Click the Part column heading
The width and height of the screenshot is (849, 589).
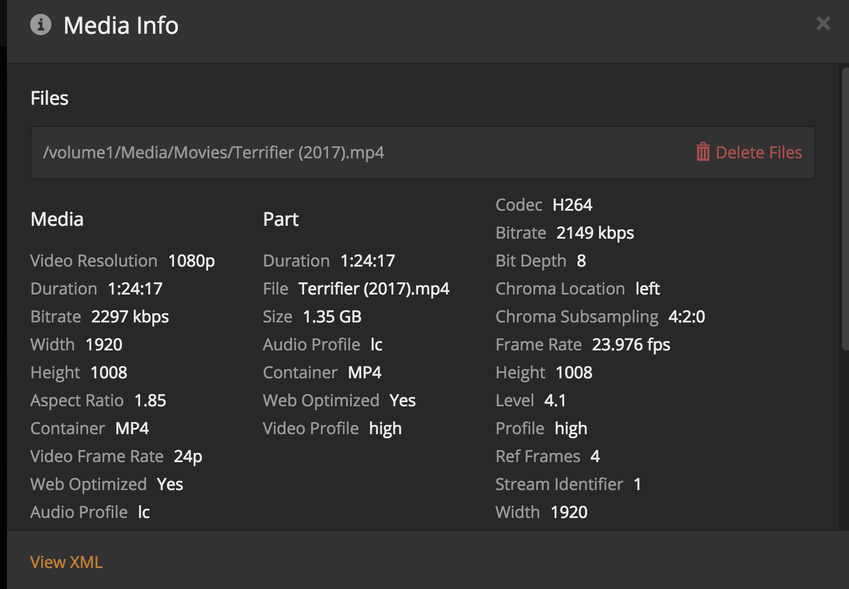[281, 219]
